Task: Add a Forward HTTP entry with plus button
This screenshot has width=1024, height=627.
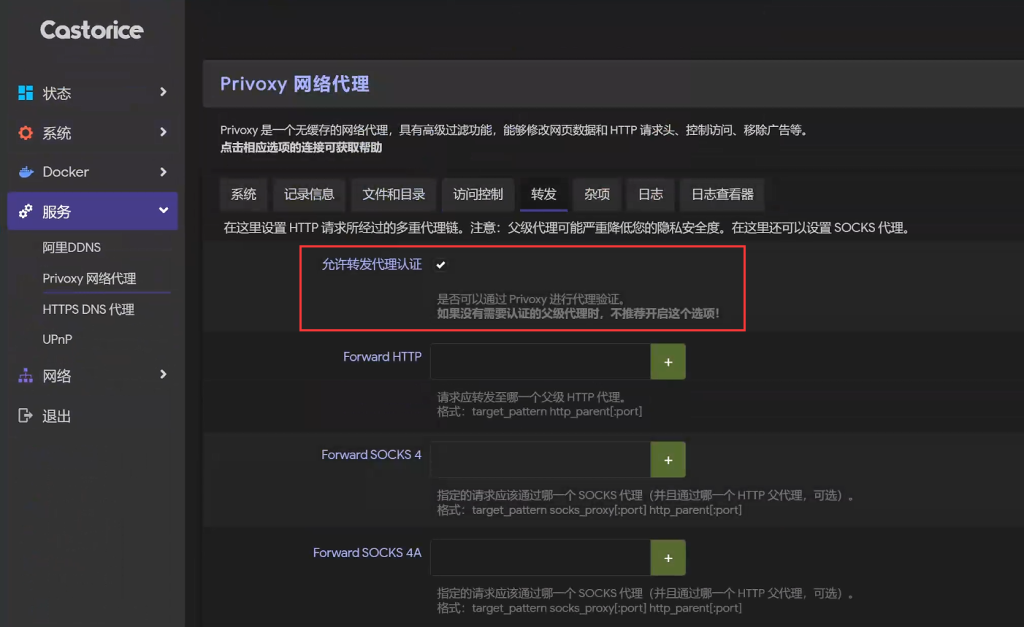Action: coord(668,362)
